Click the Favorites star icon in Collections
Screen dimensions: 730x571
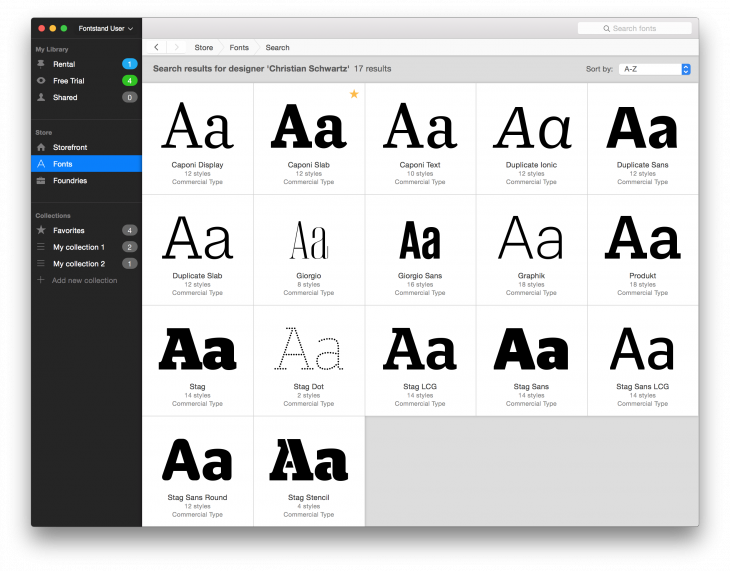click(x=41, y=230)
